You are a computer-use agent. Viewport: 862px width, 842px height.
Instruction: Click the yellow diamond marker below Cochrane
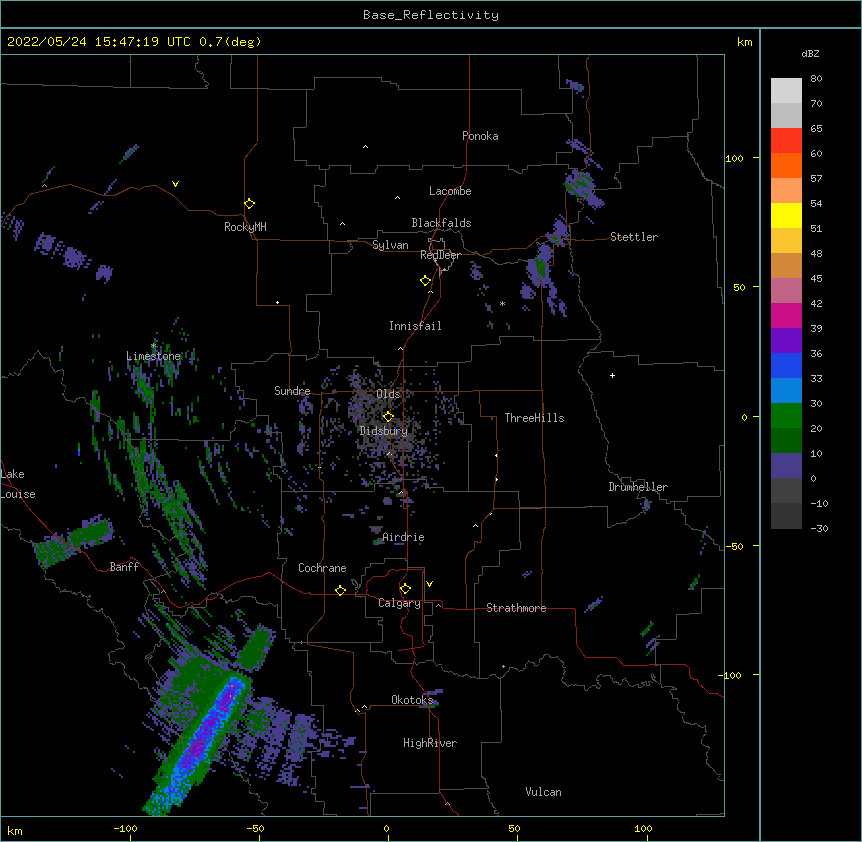click(340, 590)
